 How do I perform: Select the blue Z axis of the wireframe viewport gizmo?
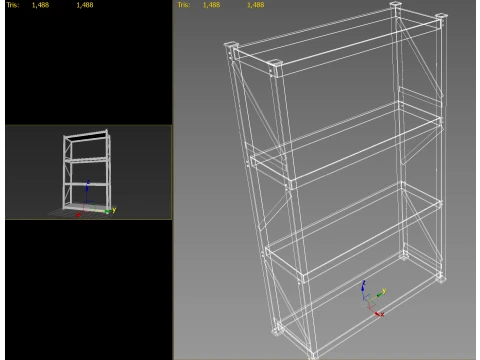click(x=363, y=289)
